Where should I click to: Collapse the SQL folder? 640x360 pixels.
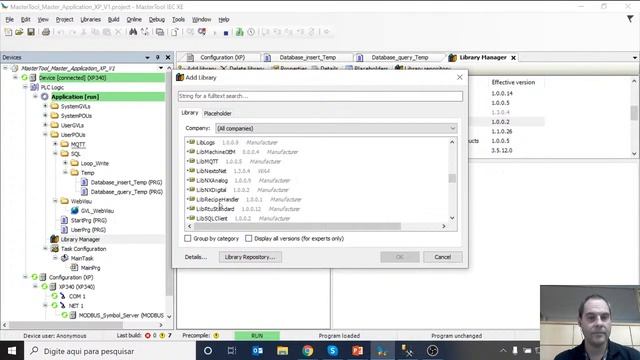click(55, 153)
